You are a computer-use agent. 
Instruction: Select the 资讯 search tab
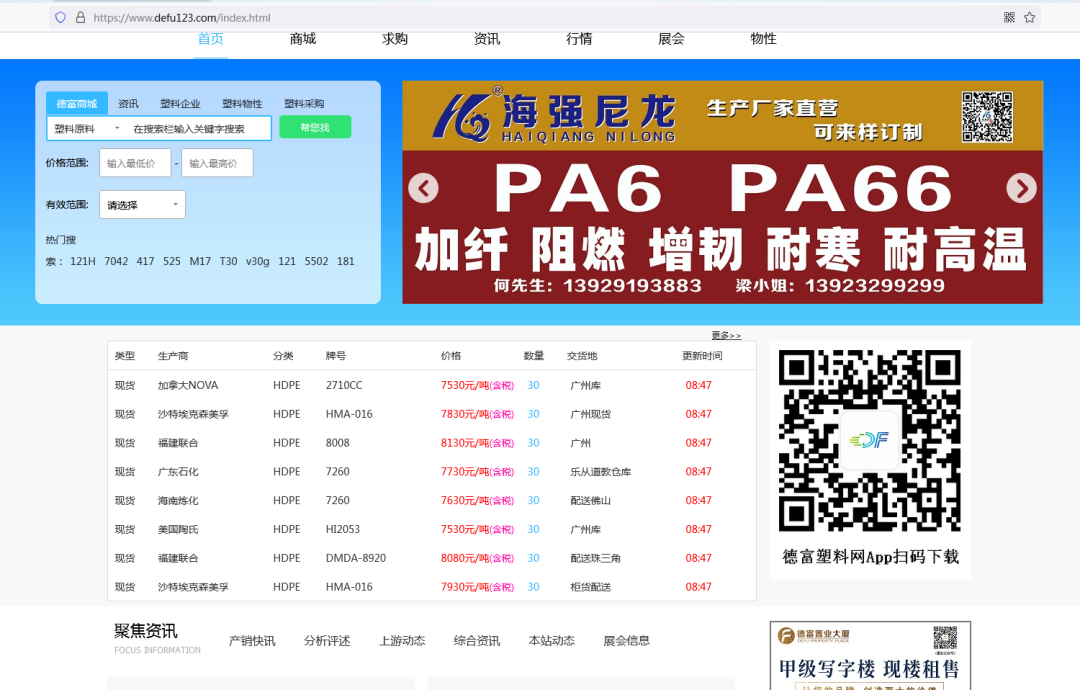point(128,103)
